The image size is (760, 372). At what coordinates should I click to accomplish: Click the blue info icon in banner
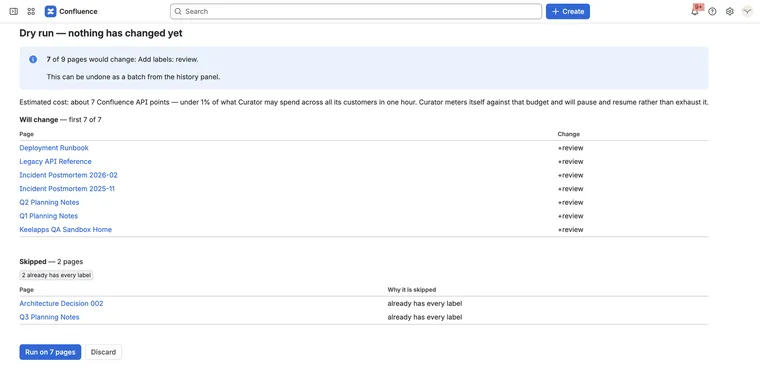[33, 59]
